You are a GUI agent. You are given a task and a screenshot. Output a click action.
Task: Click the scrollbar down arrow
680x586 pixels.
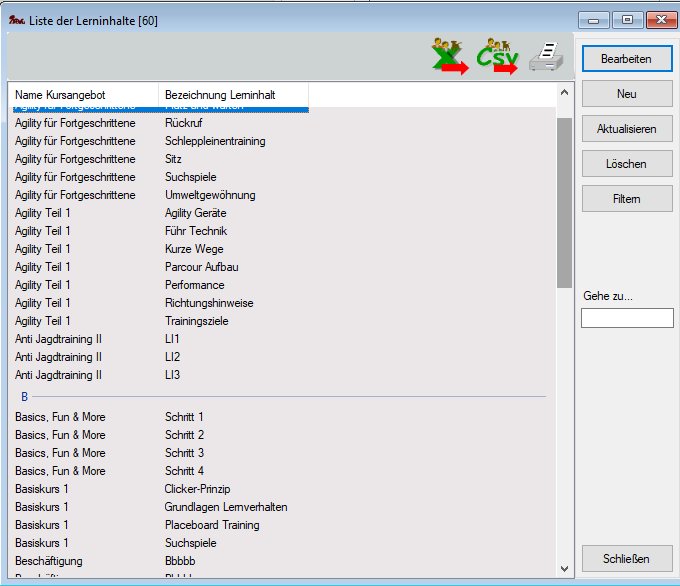[564, 568]
